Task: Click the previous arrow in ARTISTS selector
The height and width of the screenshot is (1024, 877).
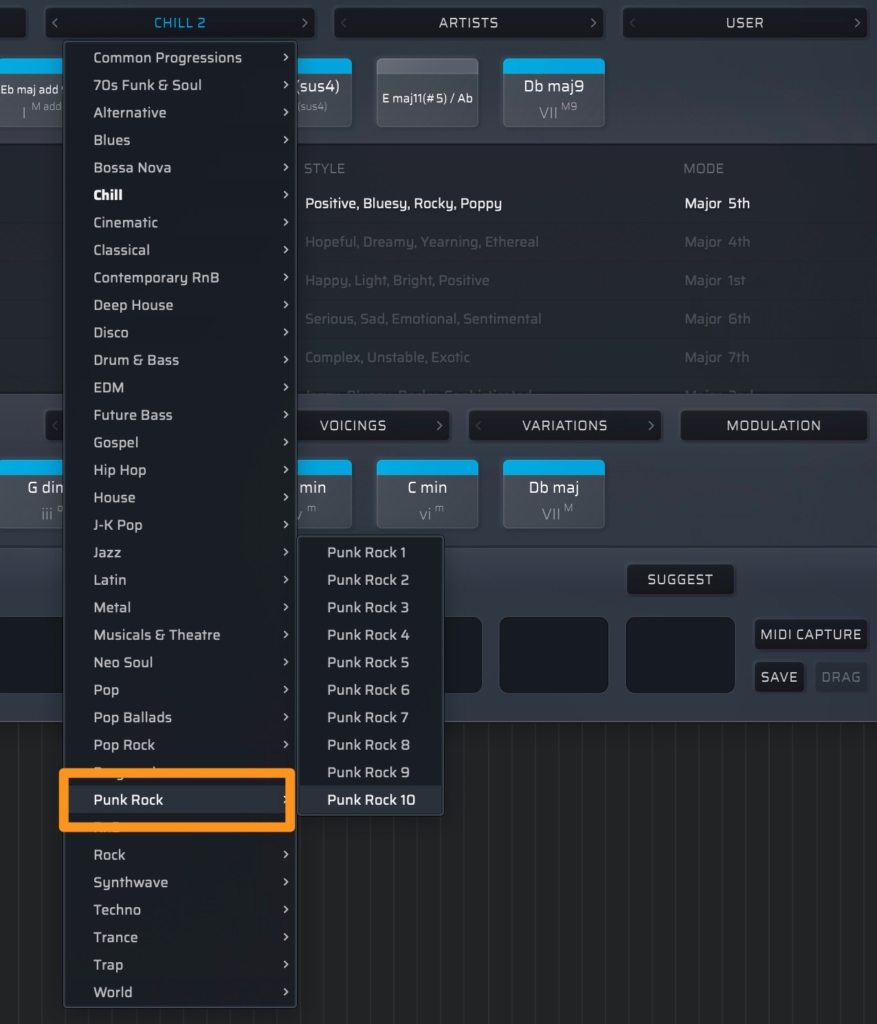Action: tap(345, 23)
